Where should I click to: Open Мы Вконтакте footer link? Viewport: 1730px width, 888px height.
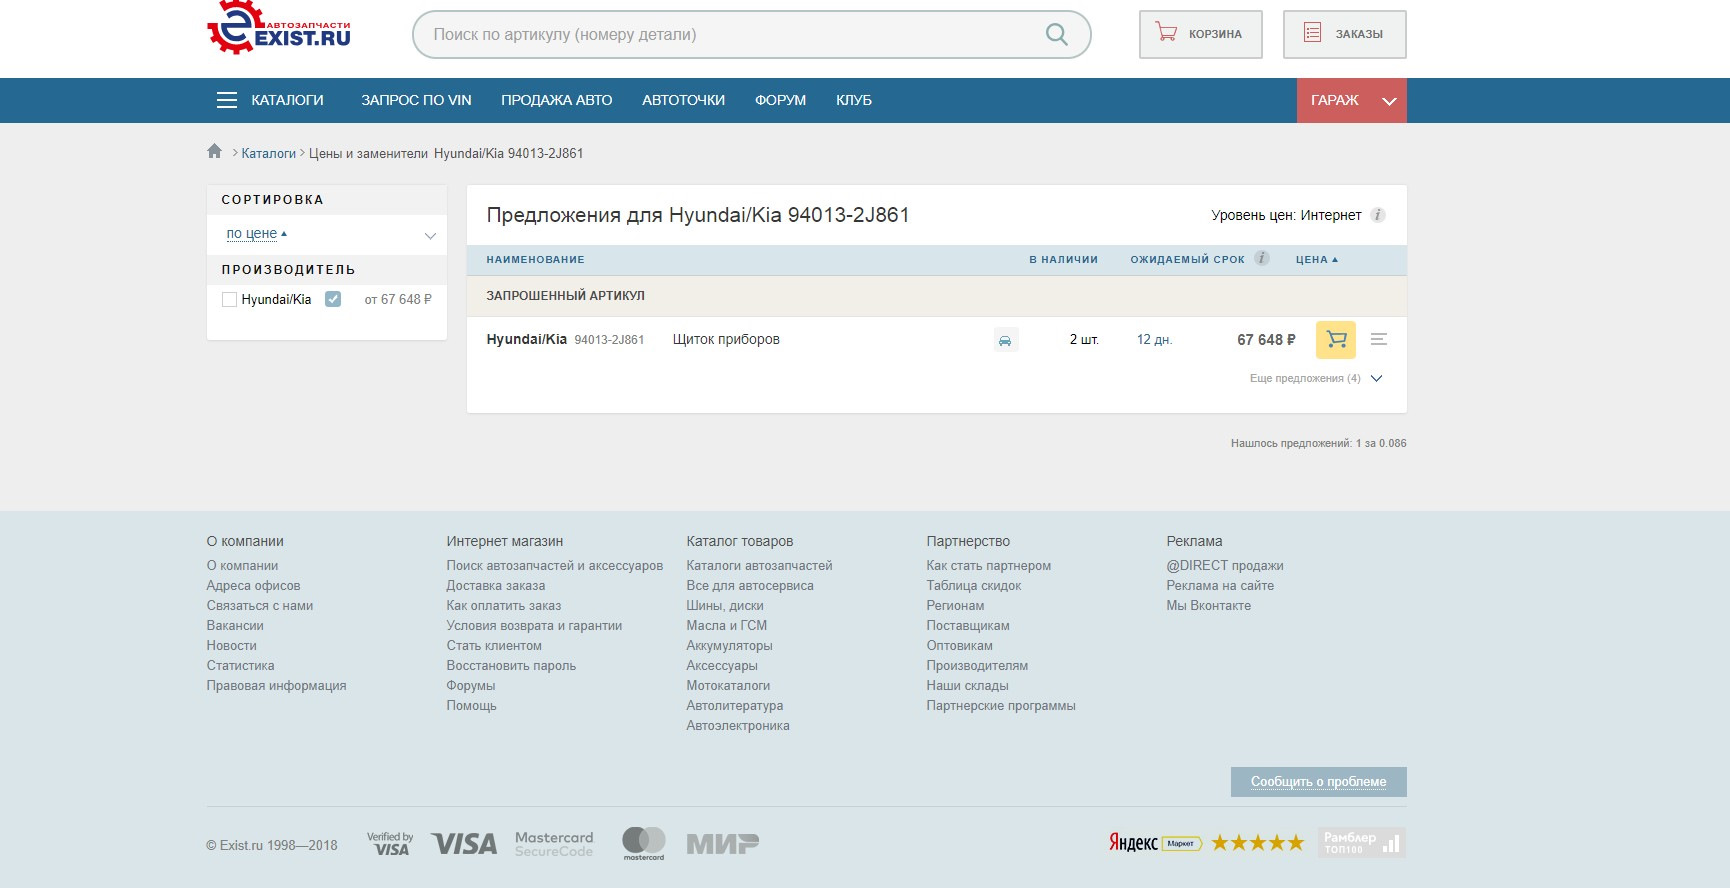[1208, 606]
